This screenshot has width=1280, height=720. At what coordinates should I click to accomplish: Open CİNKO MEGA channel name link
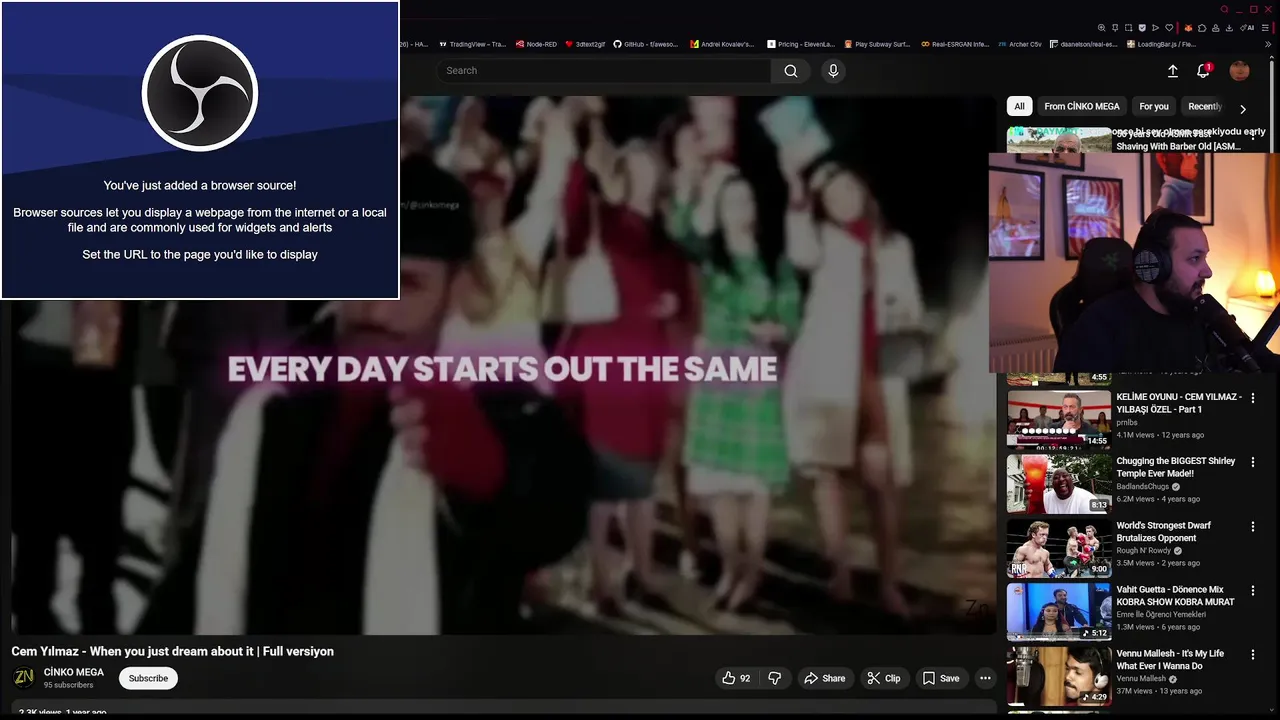(74, 672)
